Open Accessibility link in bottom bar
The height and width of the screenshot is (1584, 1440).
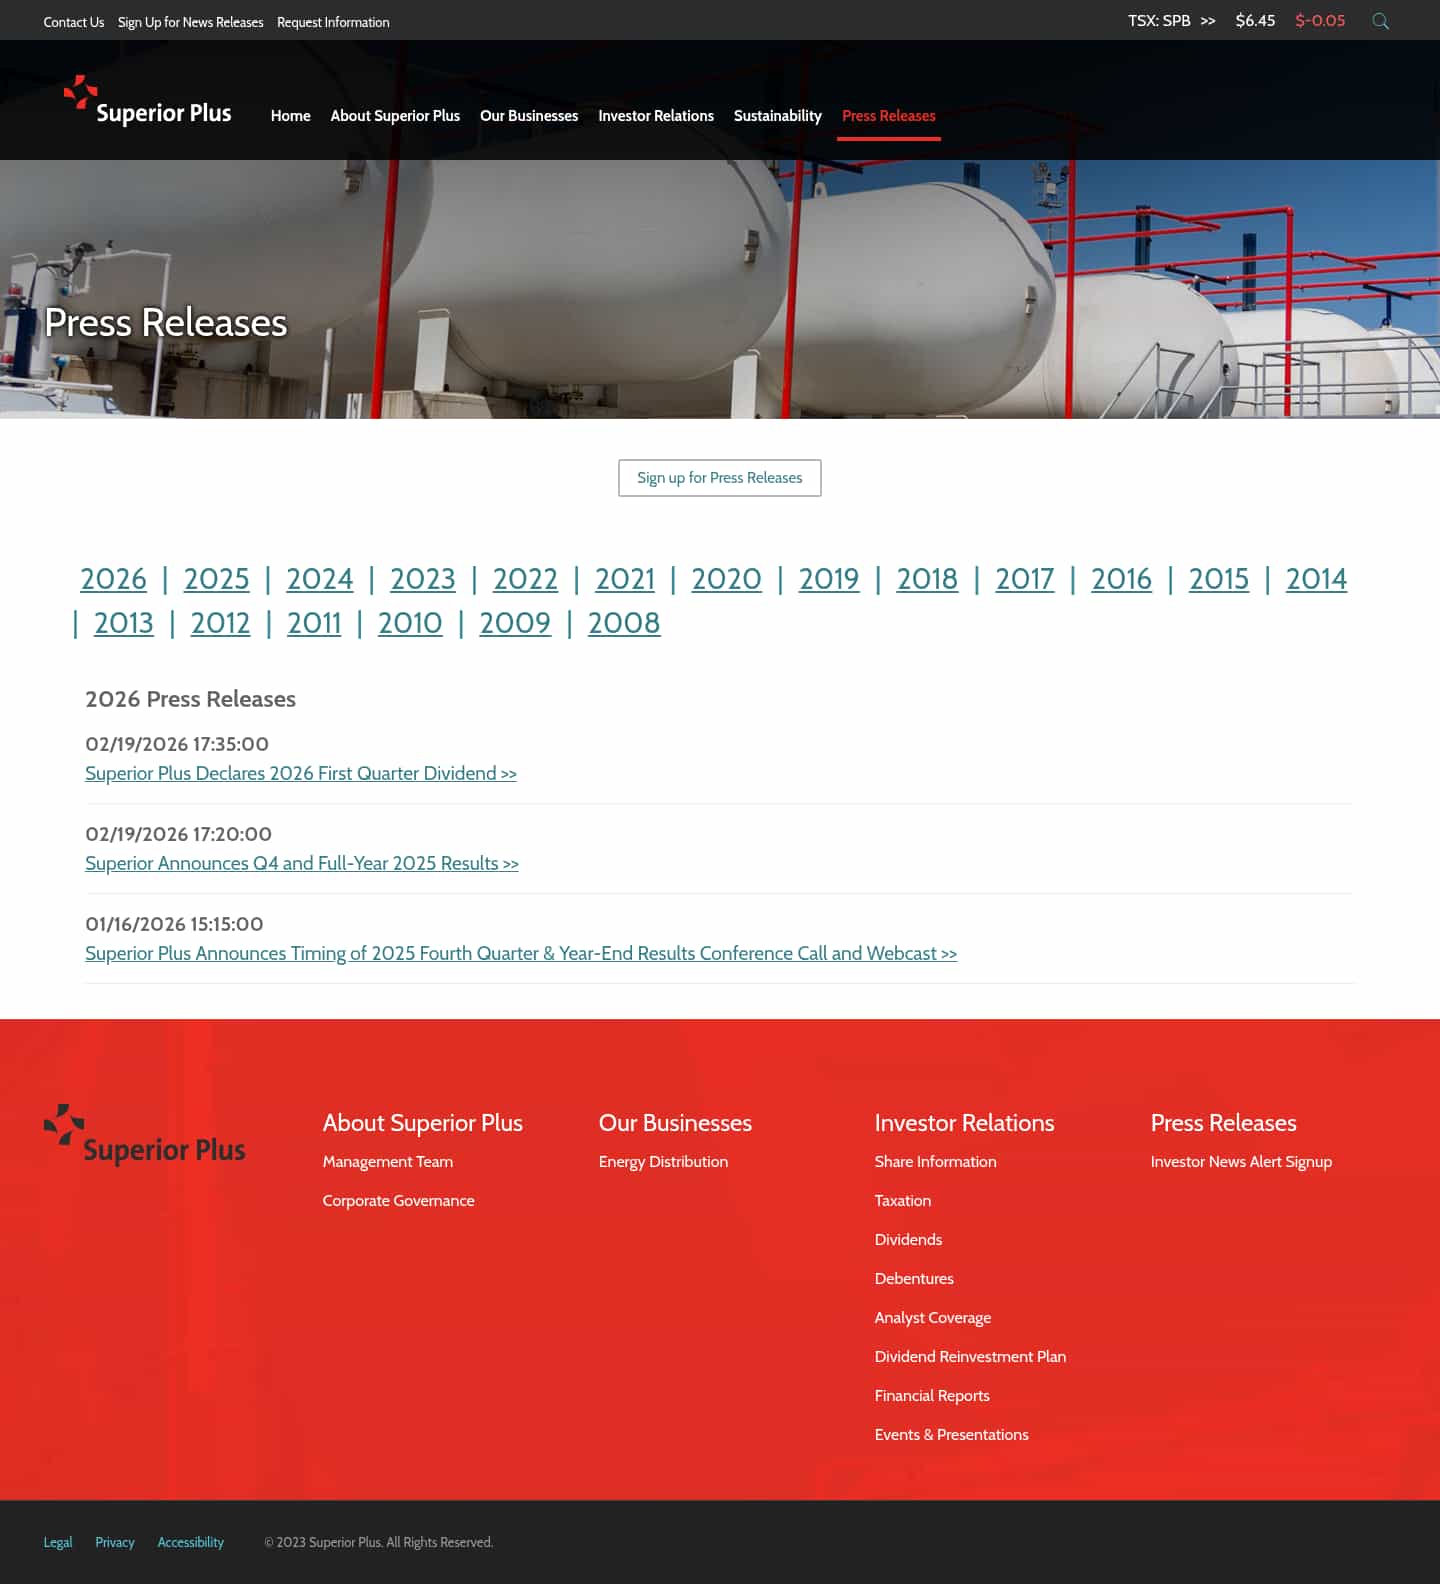pyautogui.click(x=191, y=1542)
